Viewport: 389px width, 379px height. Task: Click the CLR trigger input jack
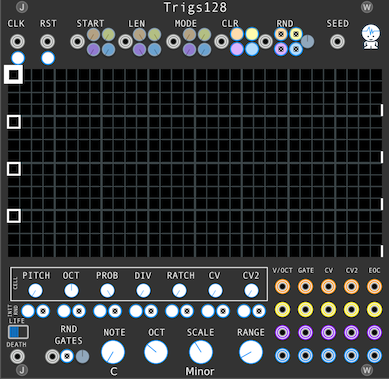pyautogui.click(x=221, y=42)
